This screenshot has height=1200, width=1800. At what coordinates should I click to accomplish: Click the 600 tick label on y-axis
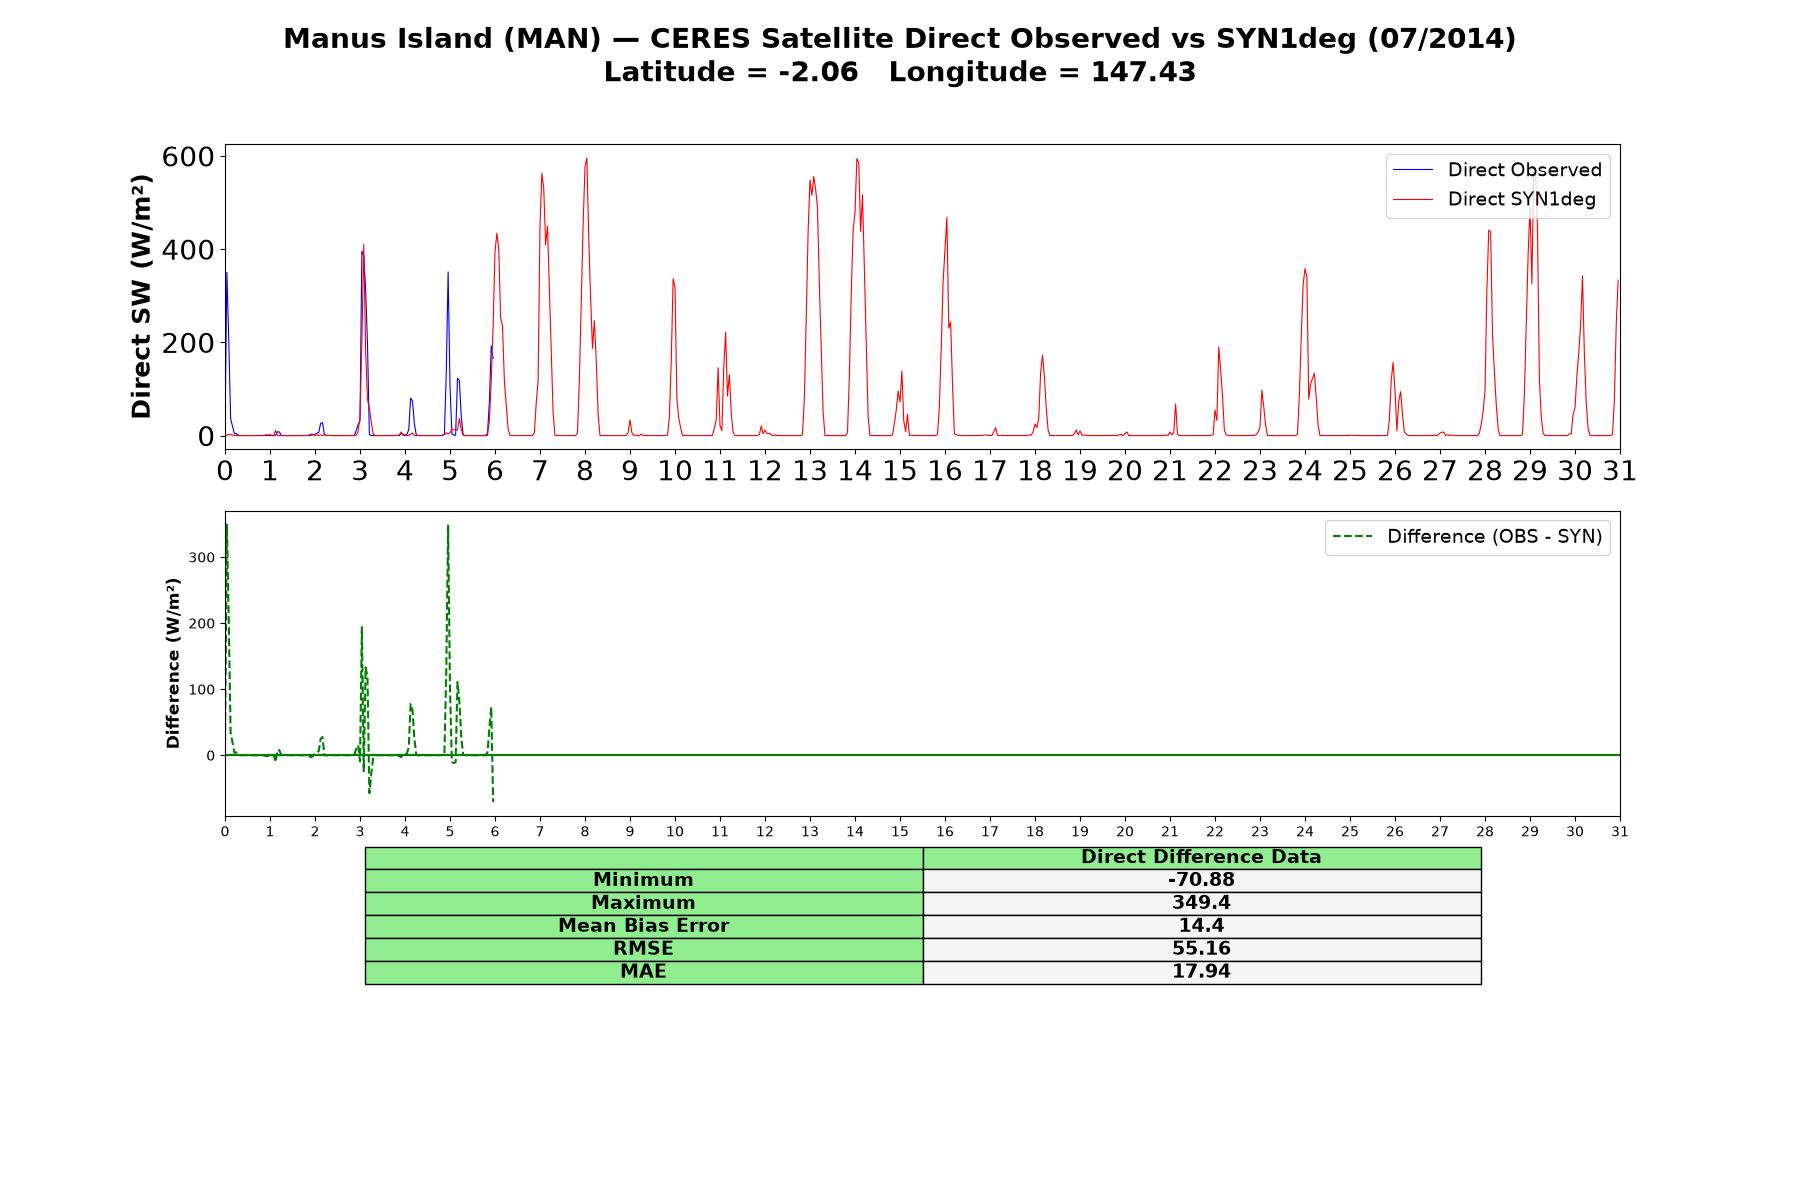pos(188,157)
